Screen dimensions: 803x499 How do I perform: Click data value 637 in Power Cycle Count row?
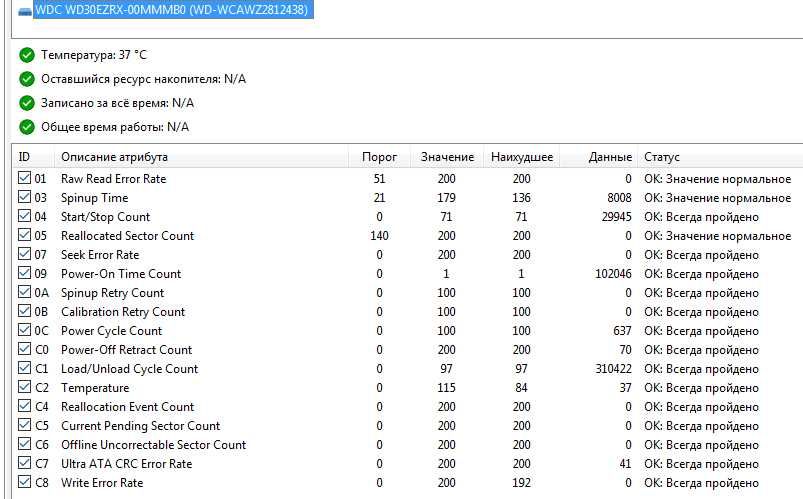click(622, 330)
